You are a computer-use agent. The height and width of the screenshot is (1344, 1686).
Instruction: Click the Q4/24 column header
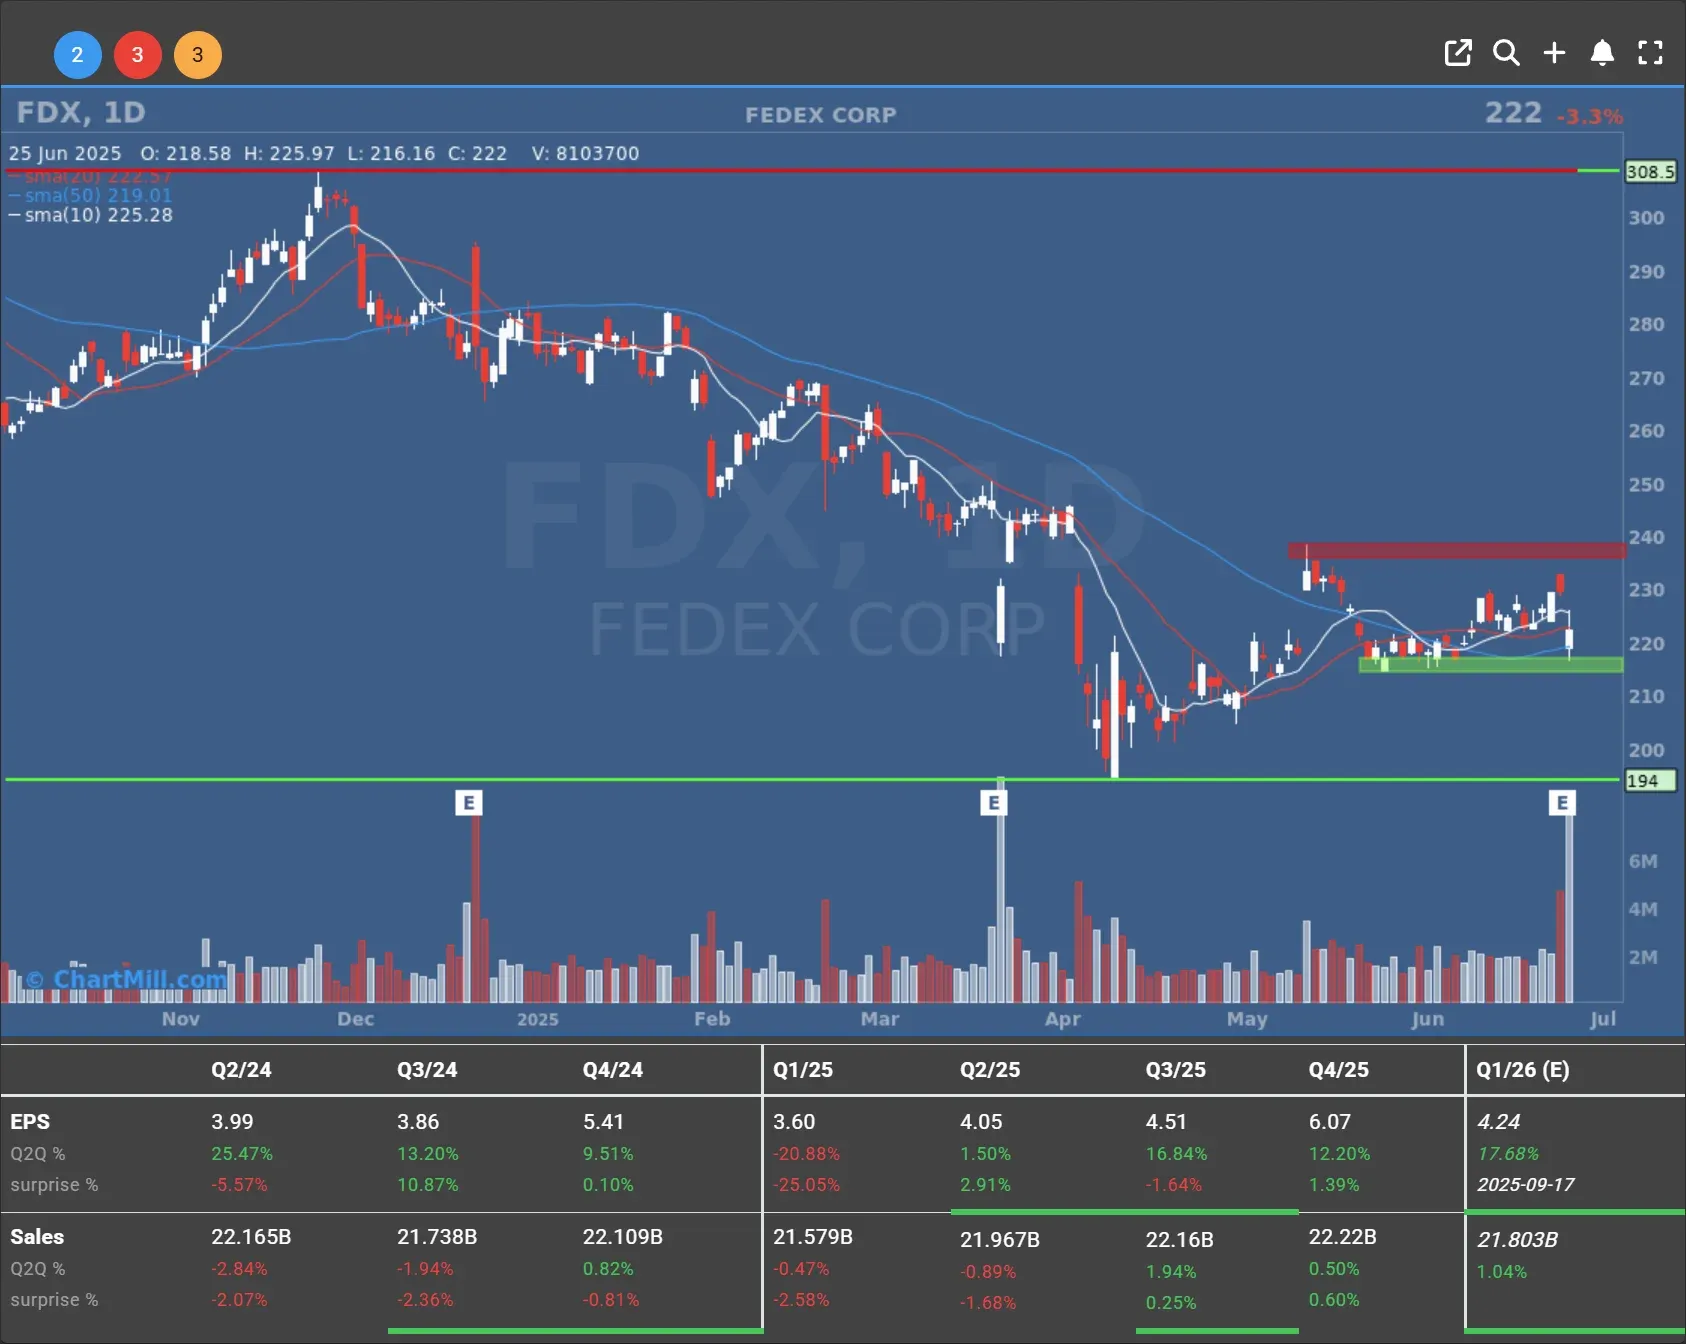click(613, 1070)
